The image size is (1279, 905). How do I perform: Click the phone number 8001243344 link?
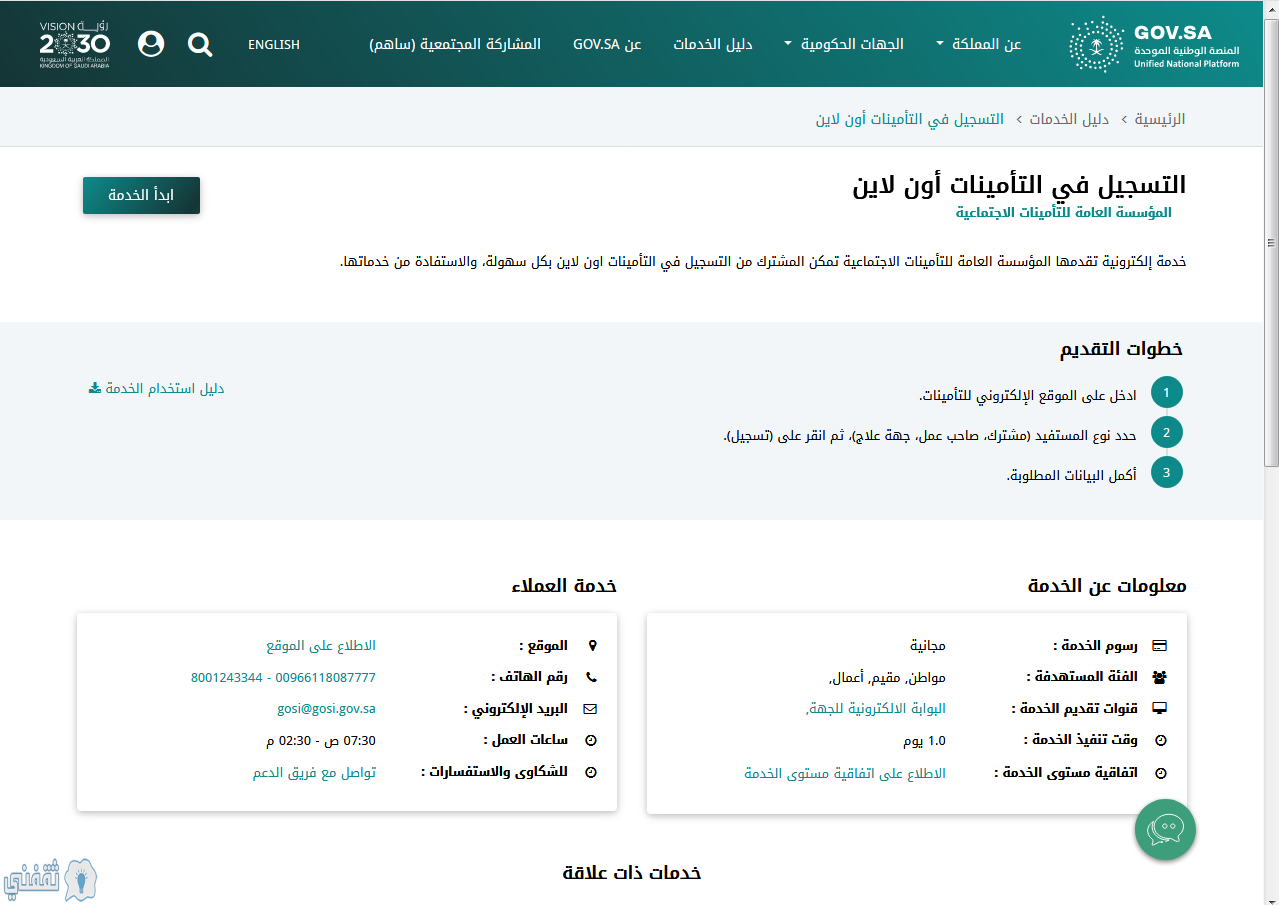click(227, 677)
